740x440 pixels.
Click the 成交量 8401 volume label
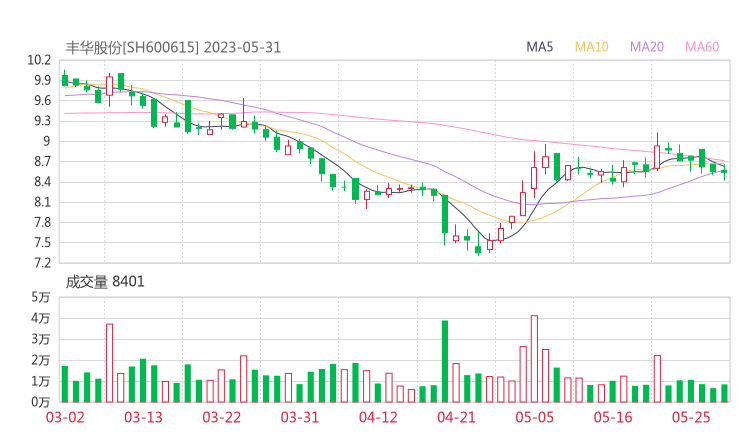coord(105,282)
